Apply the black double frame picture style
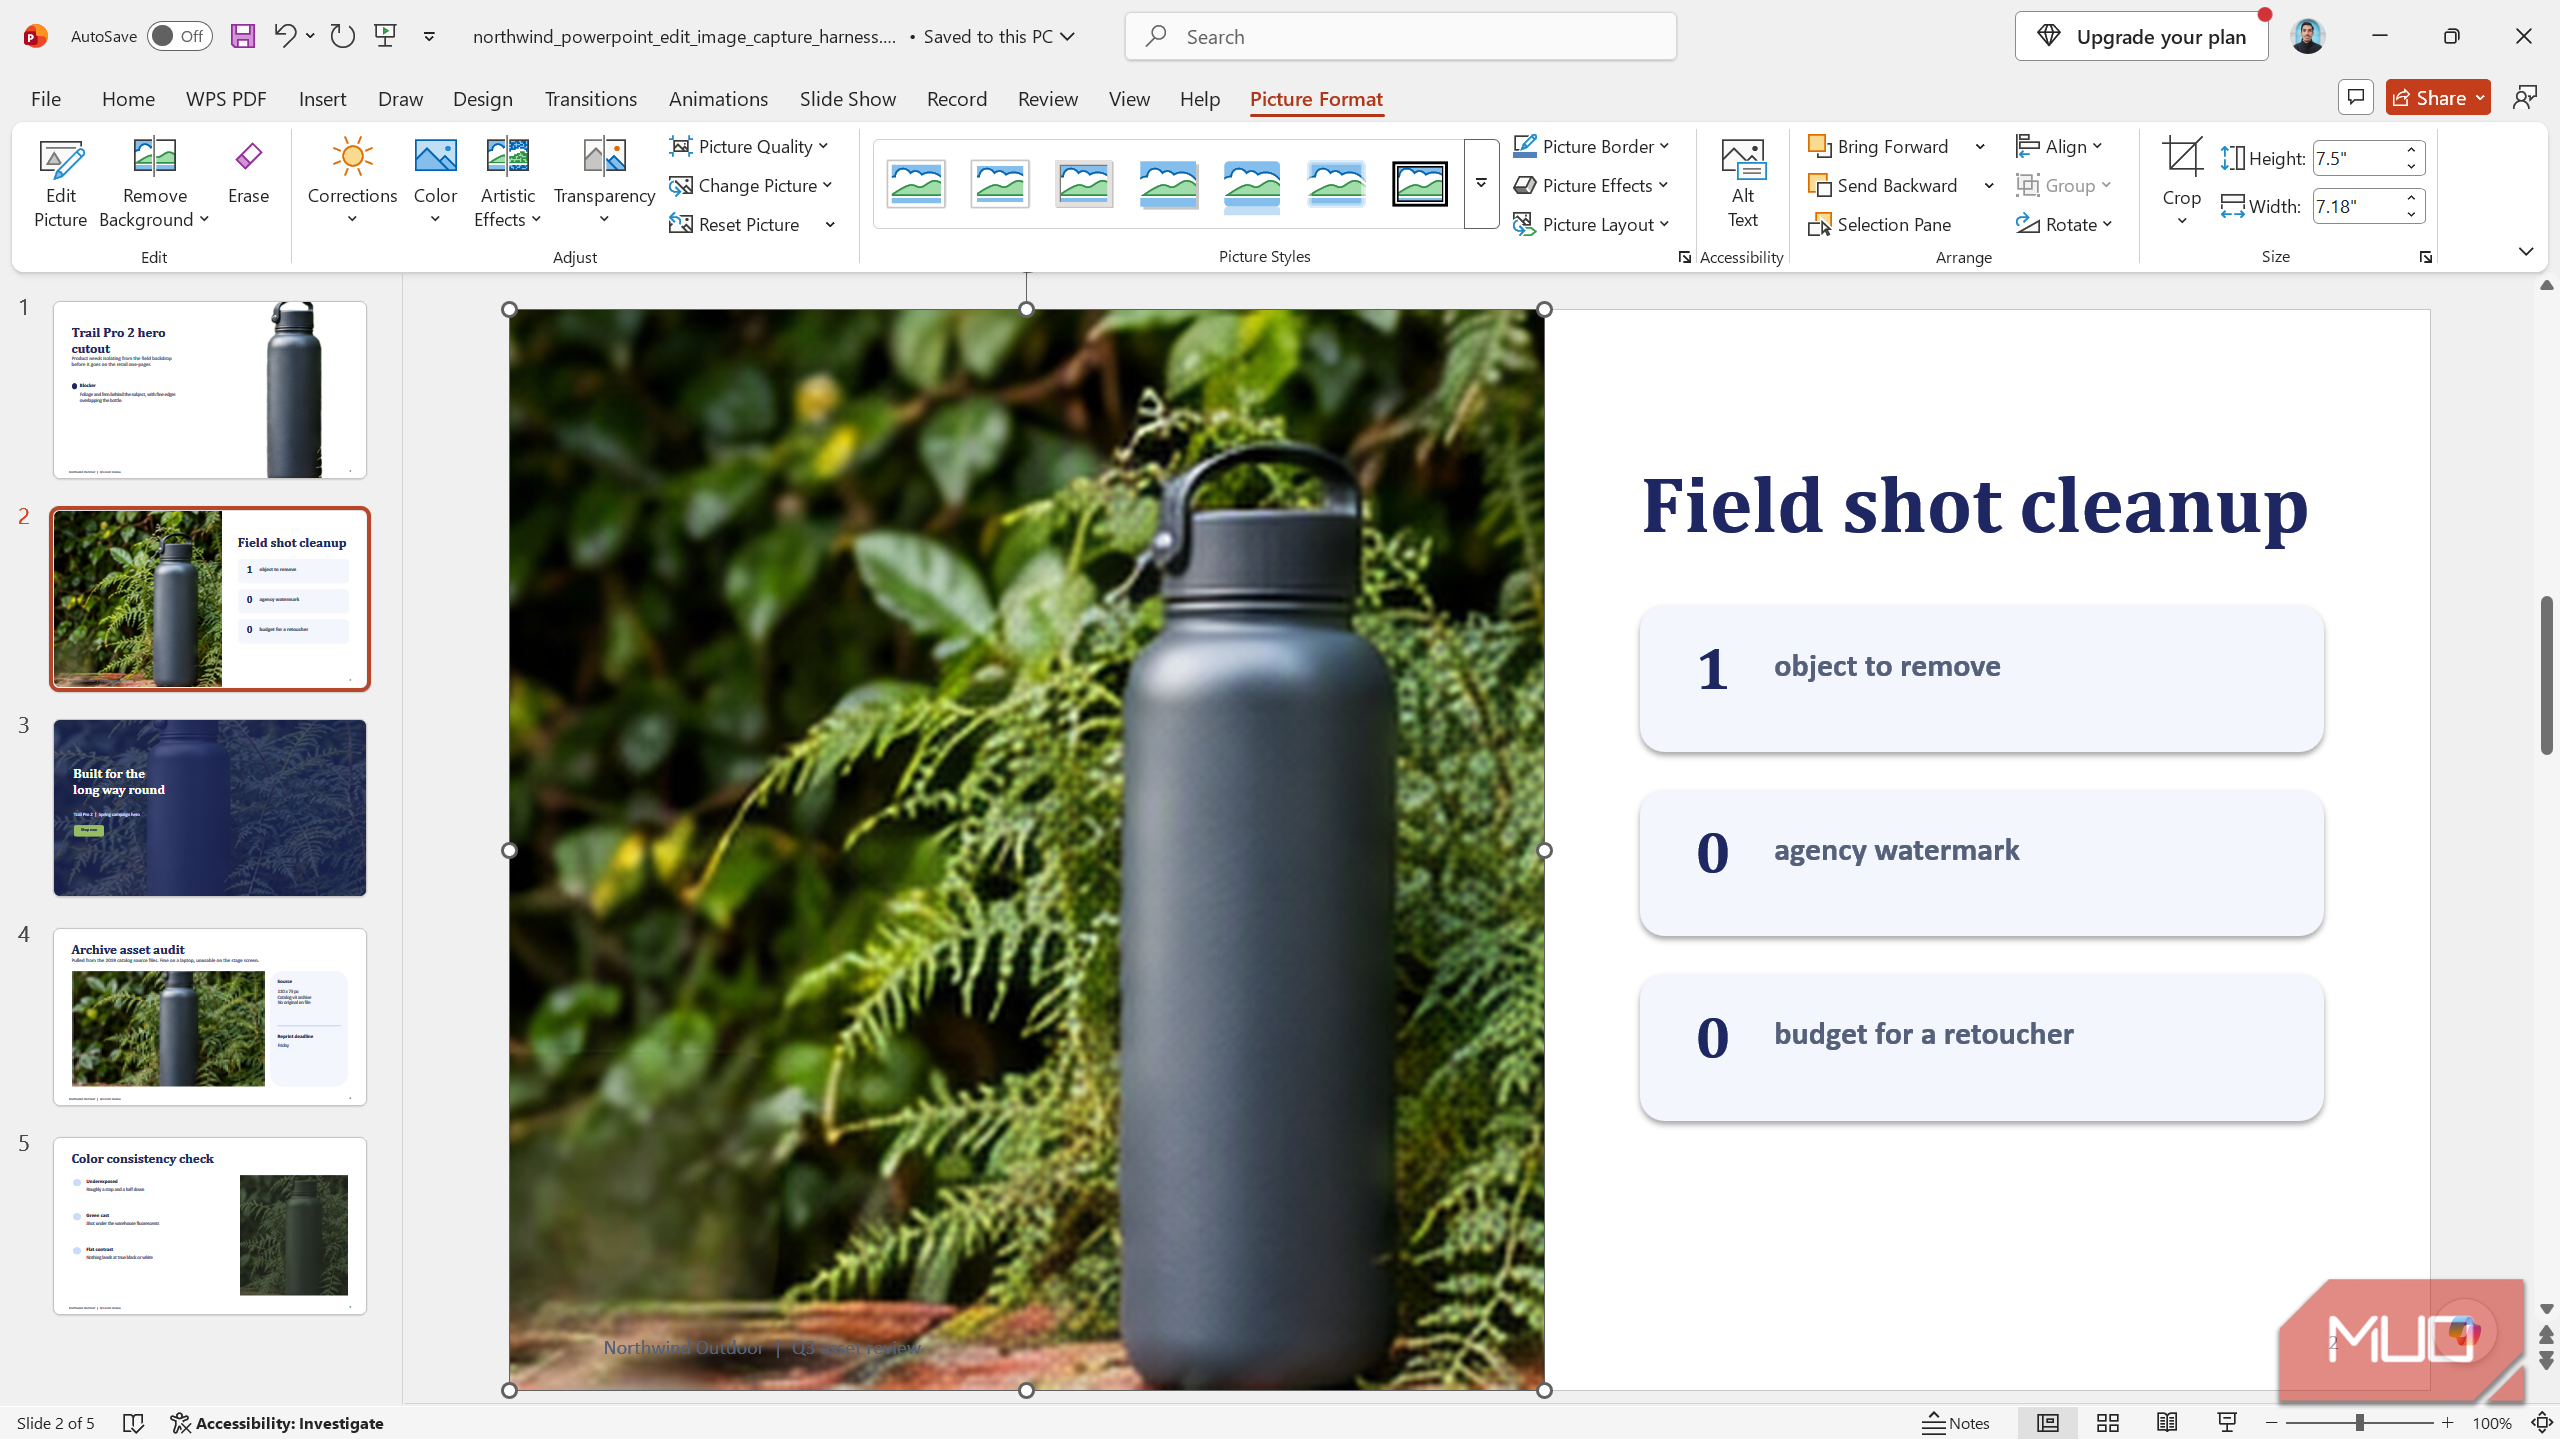This screenshot has width=2560, height=1440. 1419,184
